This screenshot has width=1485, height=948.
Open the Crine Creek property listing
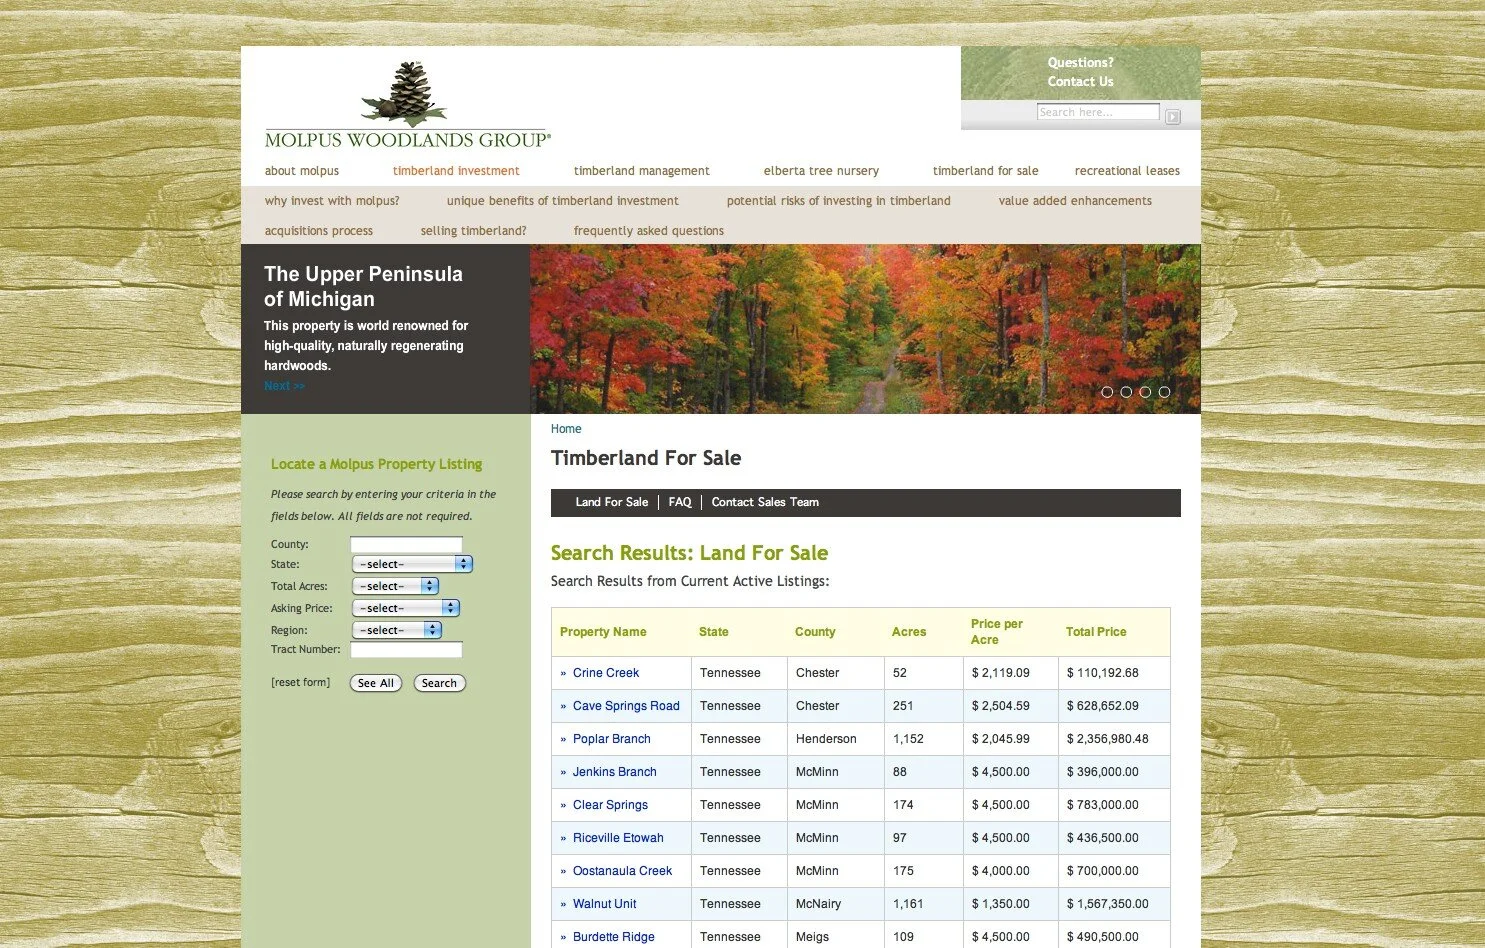607,672
